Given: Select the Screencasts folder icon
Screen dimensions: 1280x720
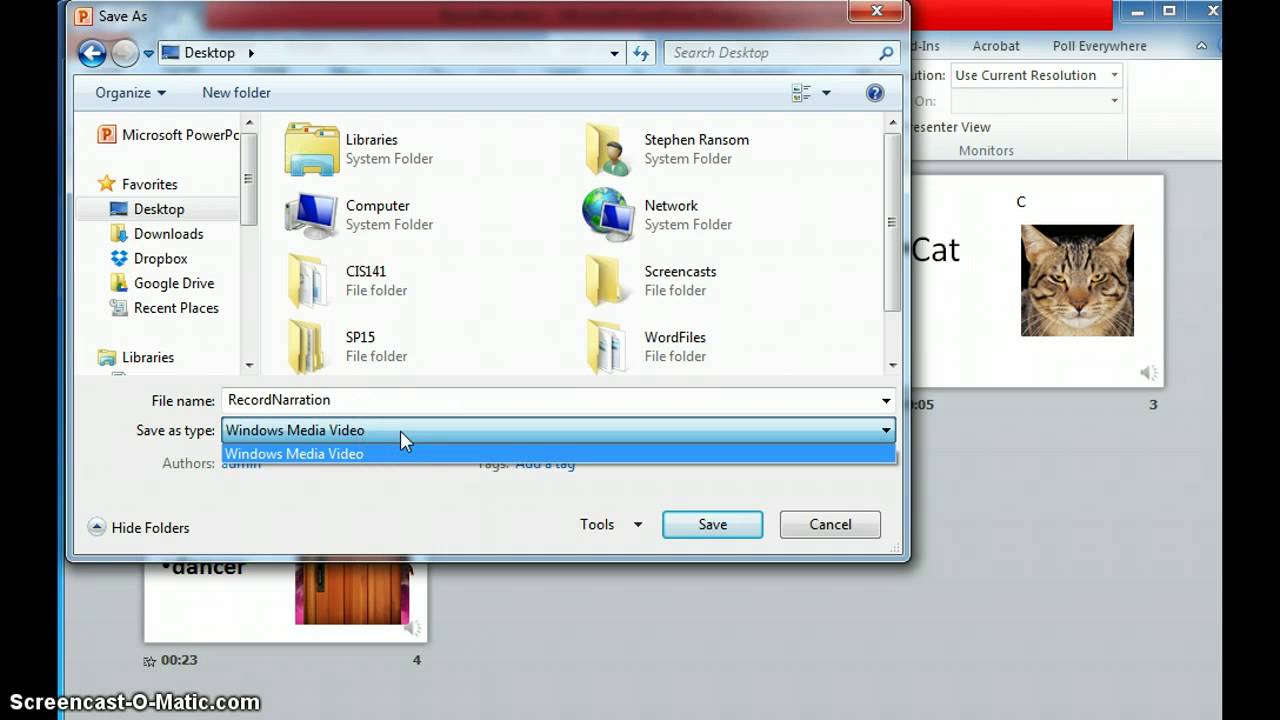Looking at the screenshot, I should pyautogui.click(x=605, y=280).
